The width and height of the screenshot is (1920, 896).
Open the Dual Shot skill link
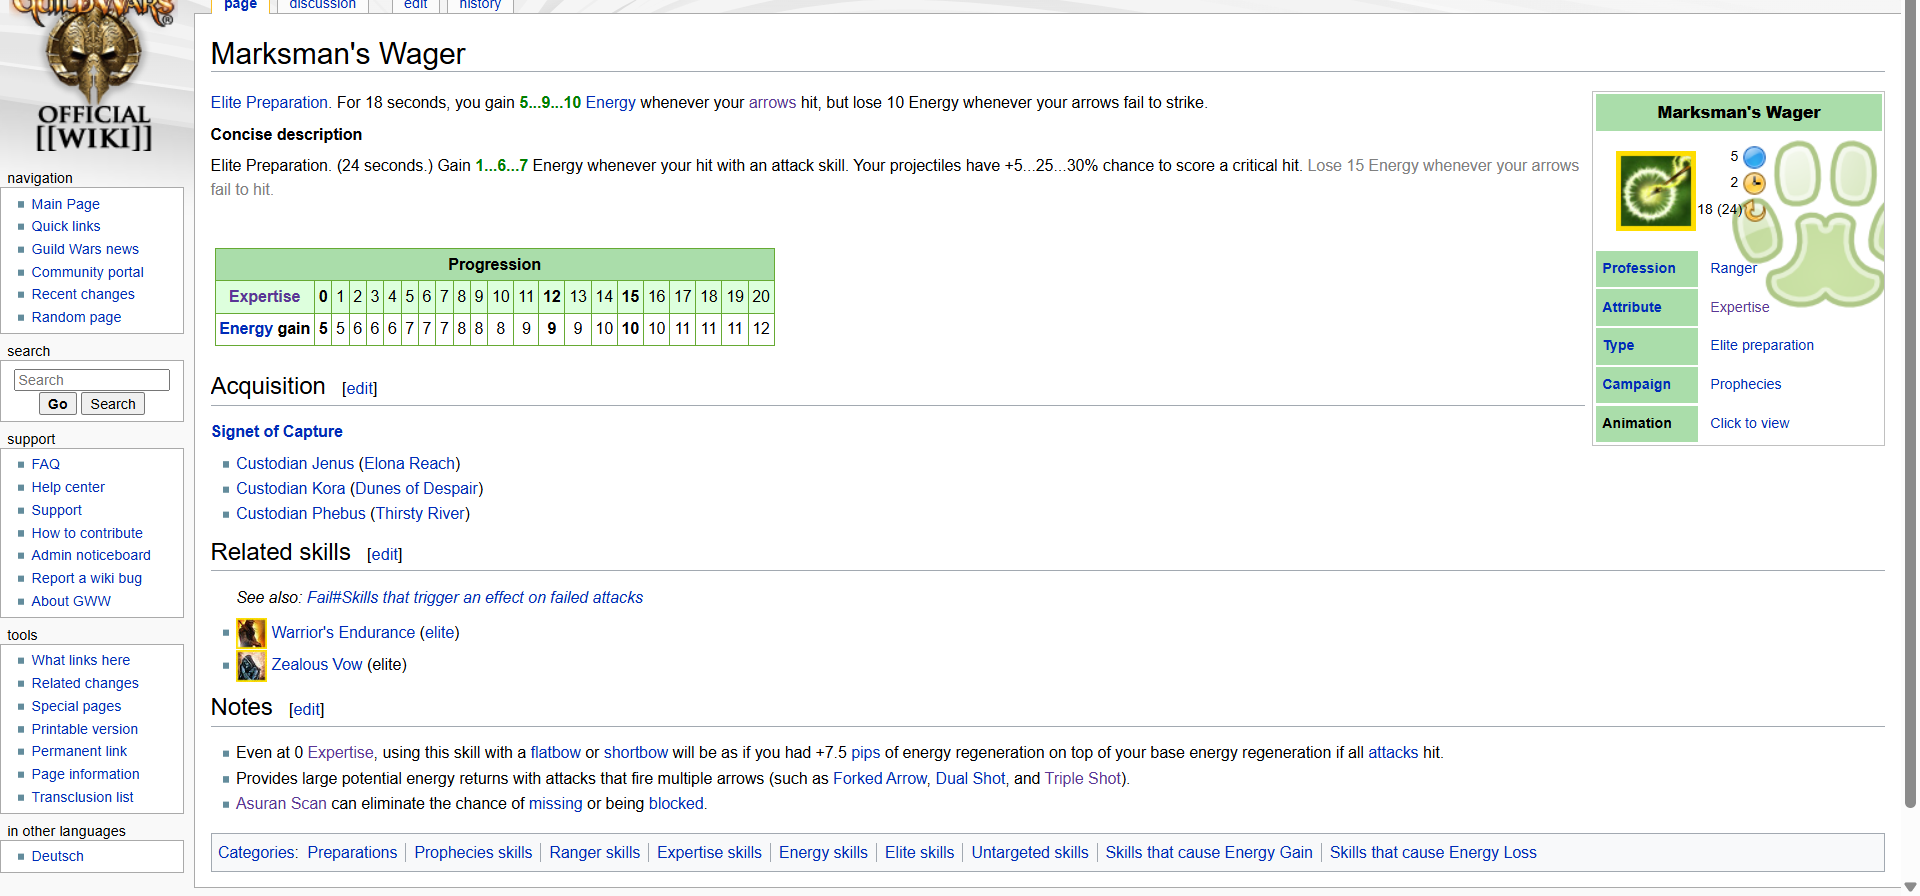tap(970, 779)
